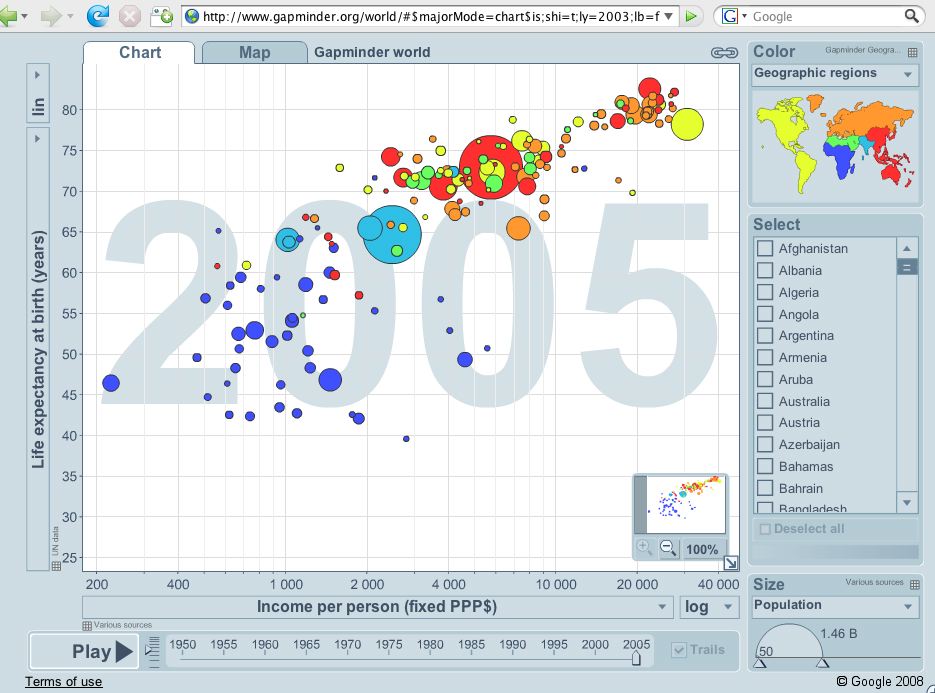The width and height of the screenshot is (935, 693).
Task: Click the zoom out magnifier icon
Action: click(668, 547)
